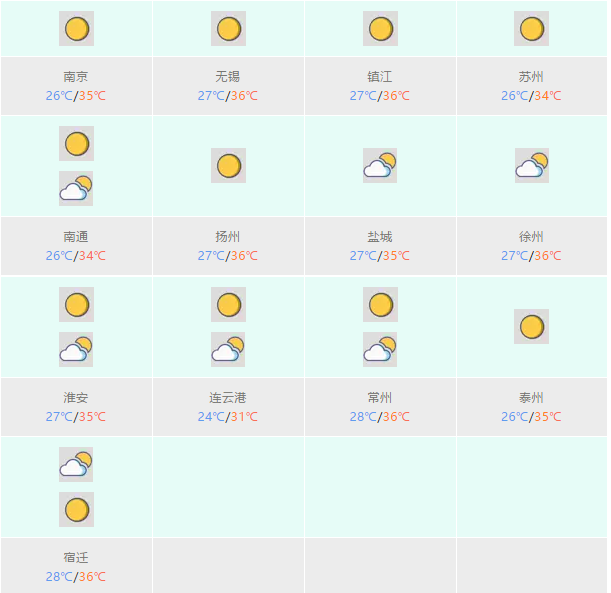
Task: Click the sunny icon directly above 宿迁
Action: pyautogui.click(x=76, y=509)
